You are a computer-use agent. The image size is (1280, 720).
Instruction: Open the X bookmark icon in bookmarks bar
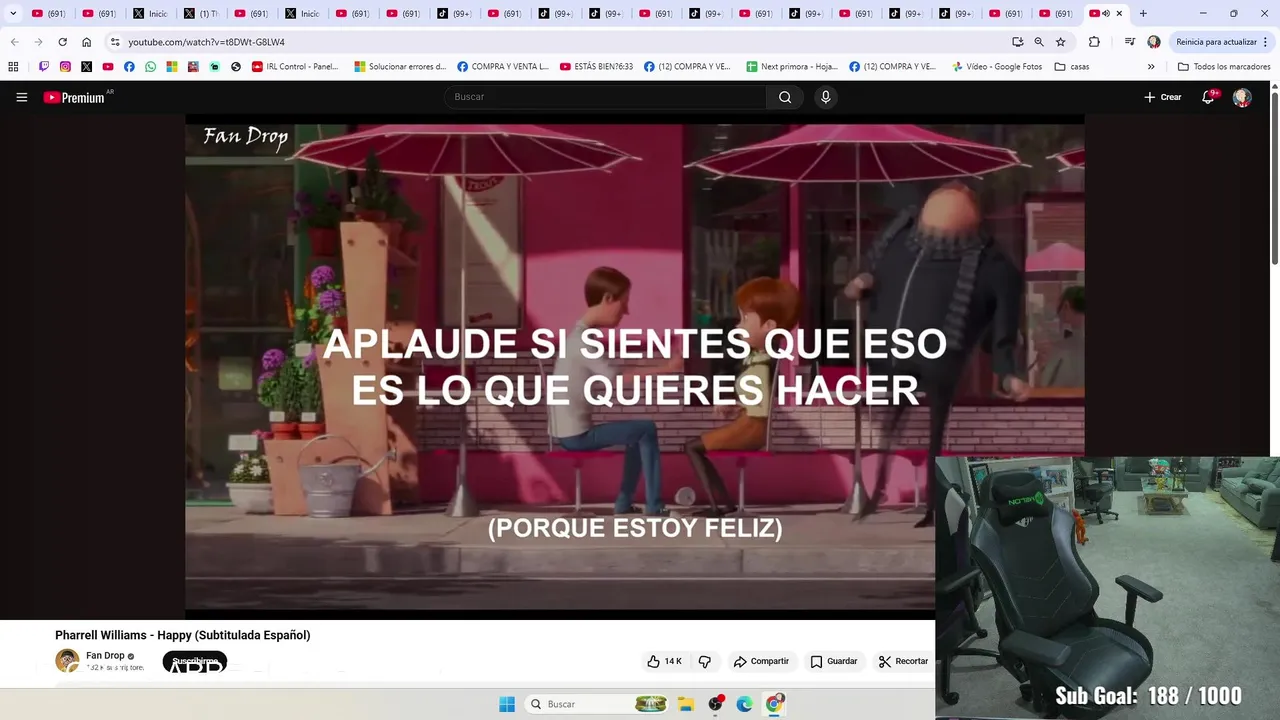[x=86, y=67]
